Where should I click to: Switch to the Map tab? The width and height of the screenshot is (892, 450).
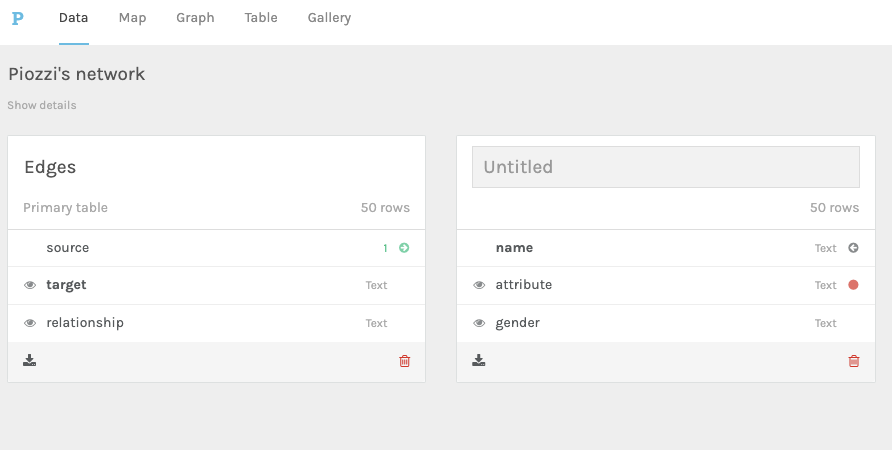click(133, 18)
